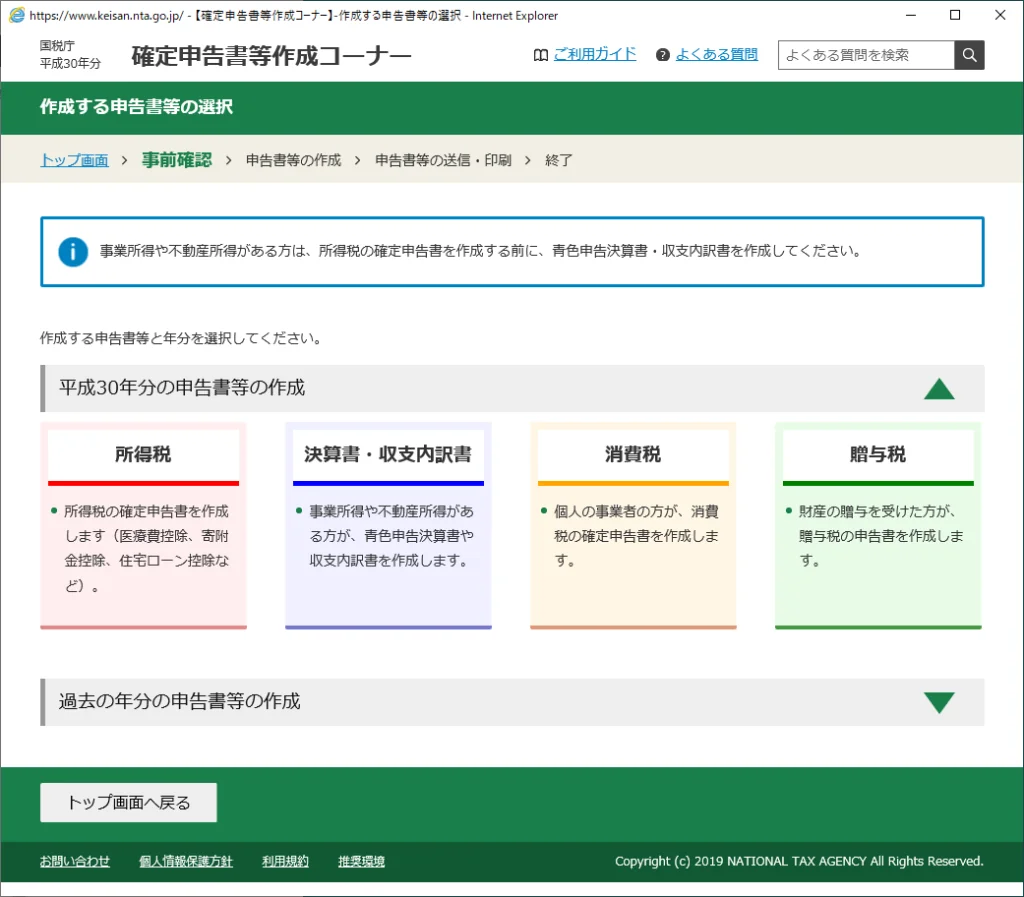
Task: Click the search magnifying glass icon
Action: 968,55
